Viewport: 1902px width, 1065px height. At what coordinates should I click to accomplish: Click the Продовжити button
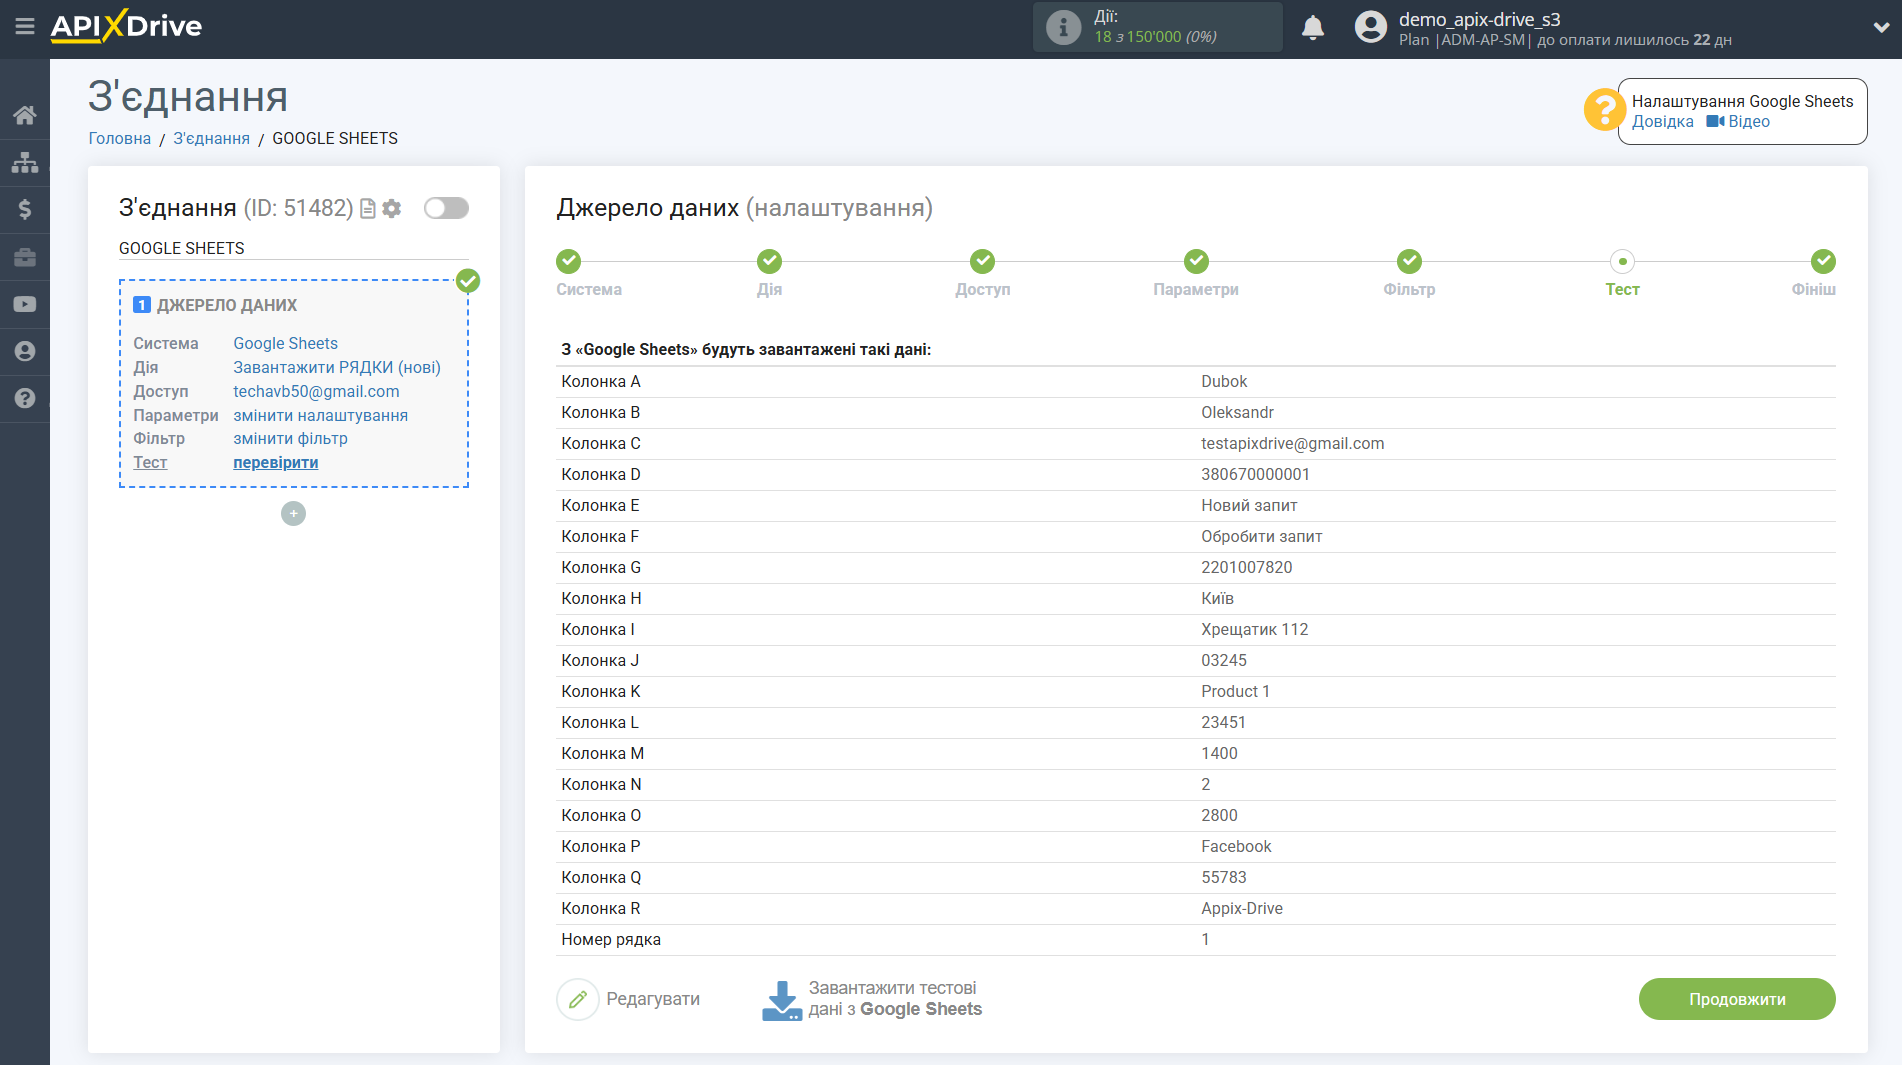coord(1737,999)
